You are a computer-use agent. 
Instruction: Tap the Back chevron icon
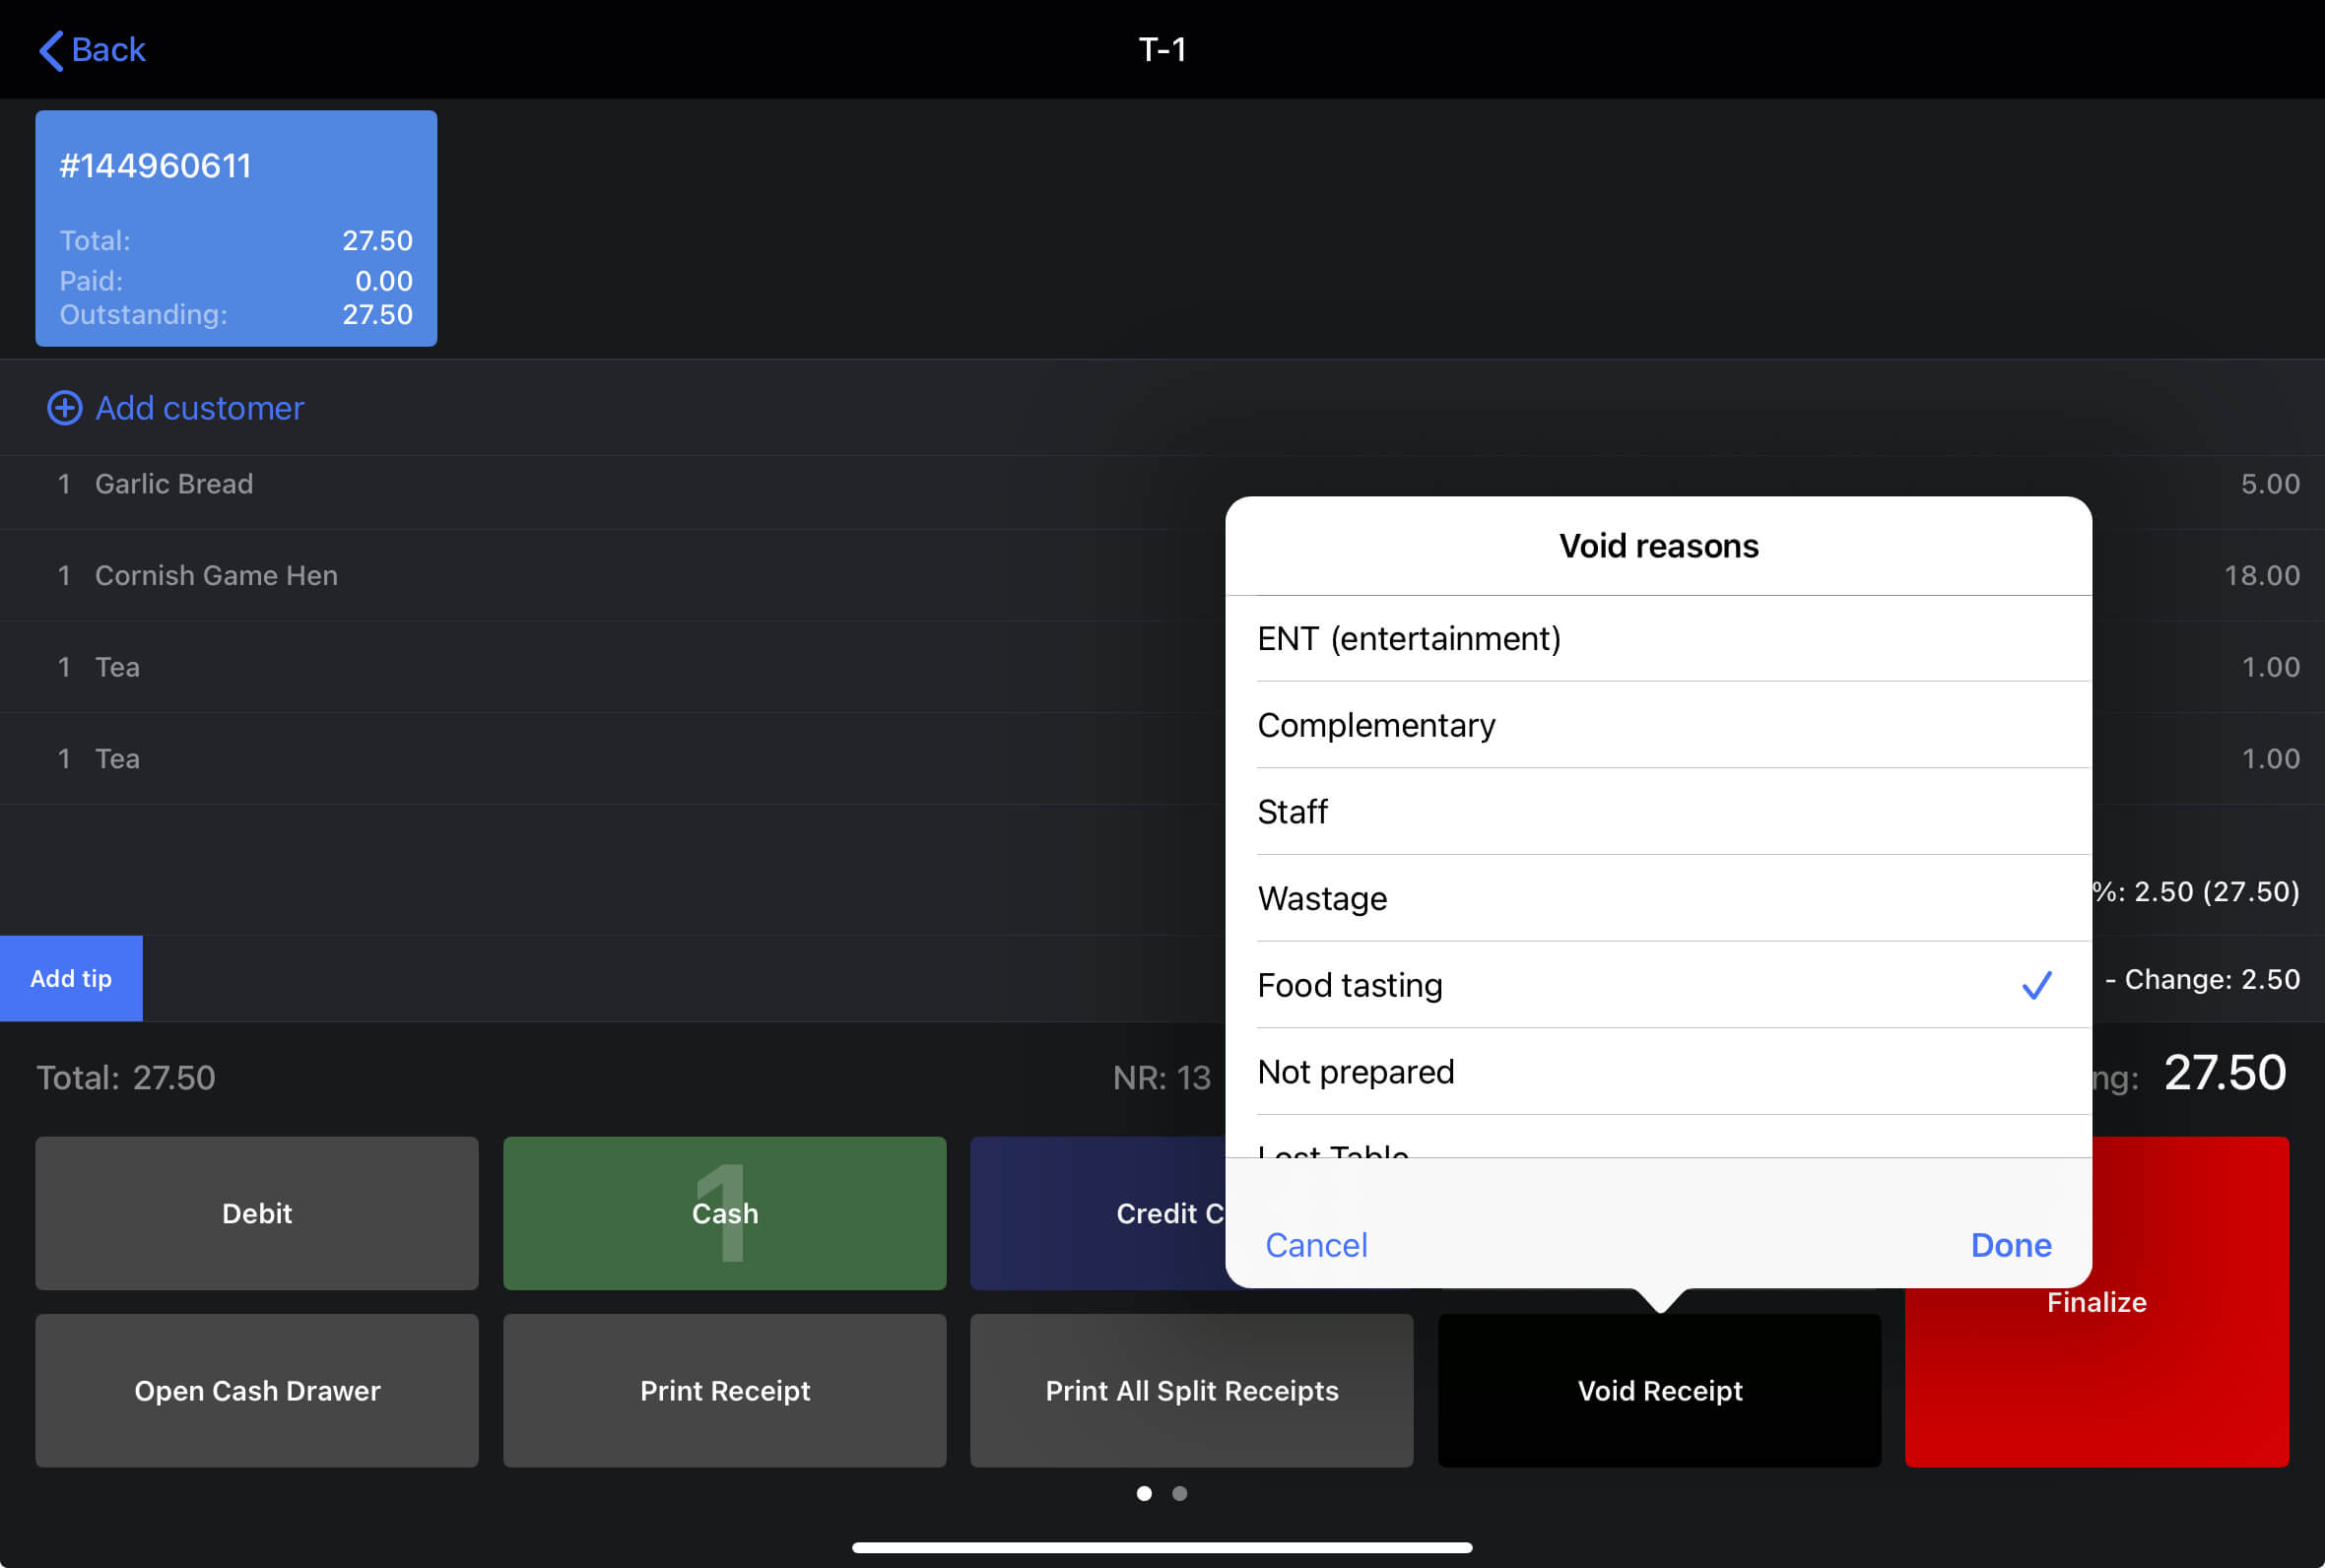tap(52, 50)
